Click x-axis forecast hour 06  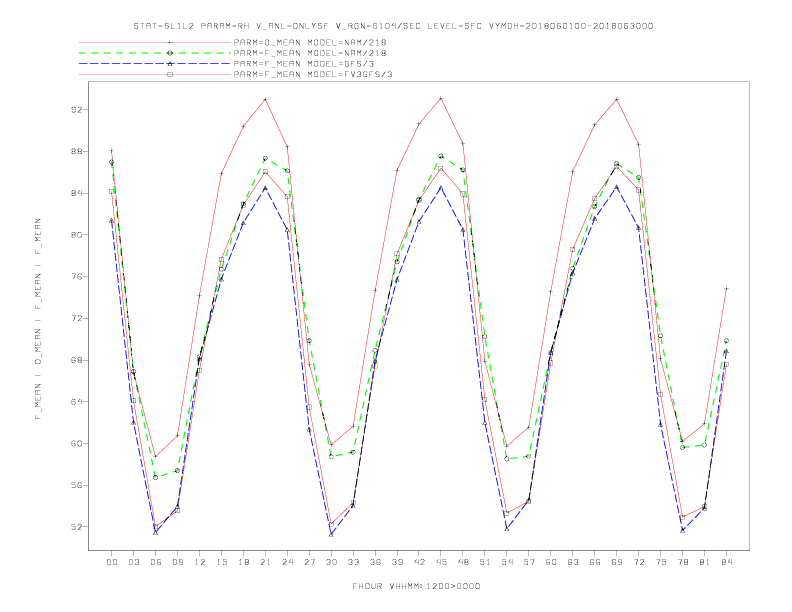[x=156, y=562]
